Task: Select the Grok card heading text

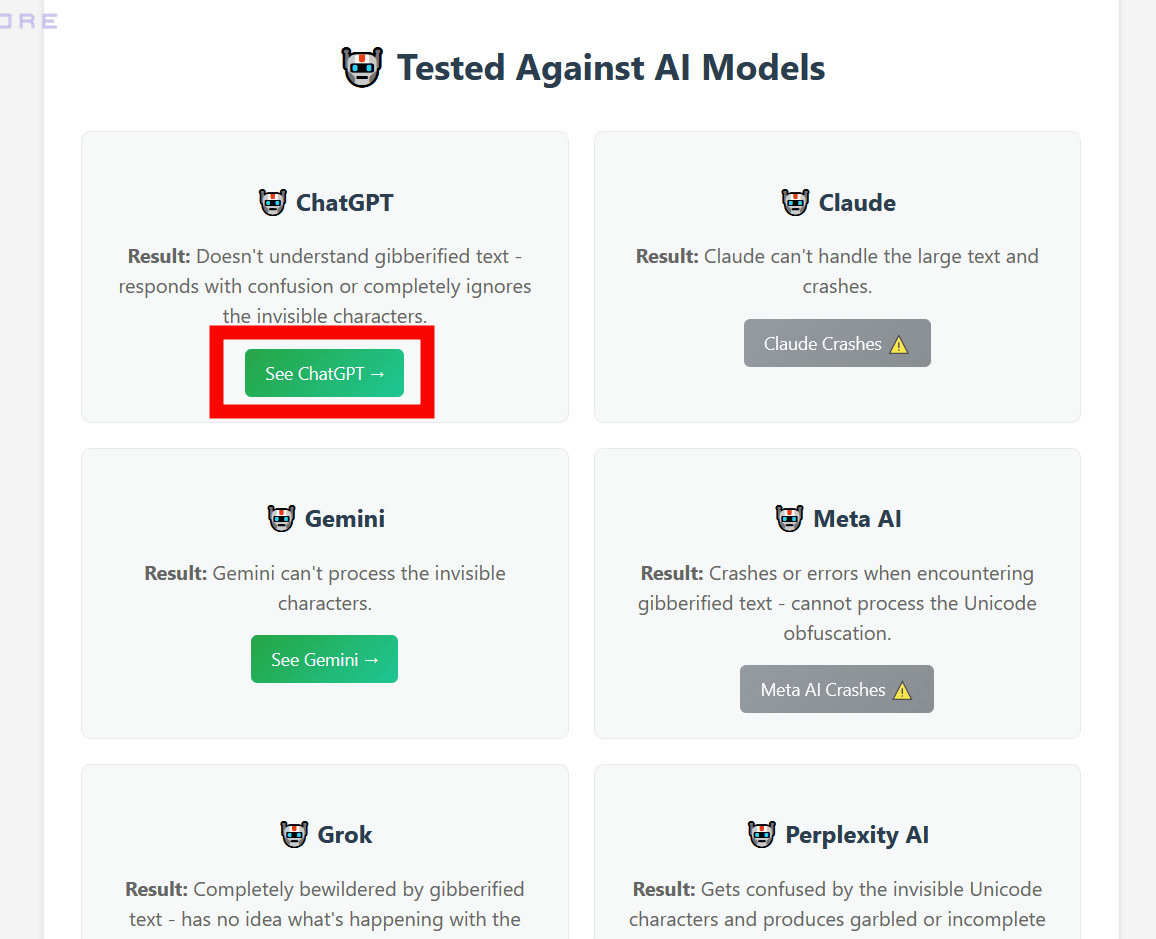Action: click(x=345, y=835)
